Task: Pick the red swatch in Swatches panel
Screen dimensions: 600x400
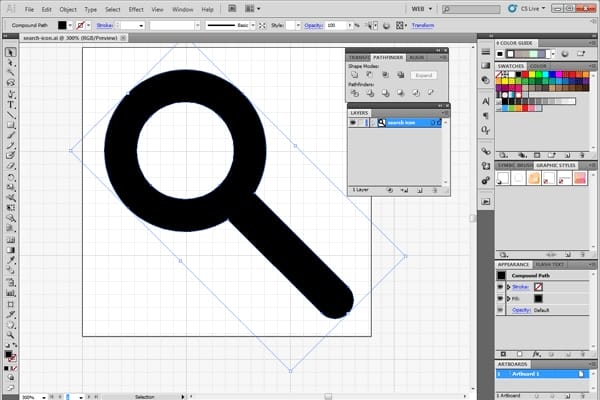Action: click(x=525, y=74)
